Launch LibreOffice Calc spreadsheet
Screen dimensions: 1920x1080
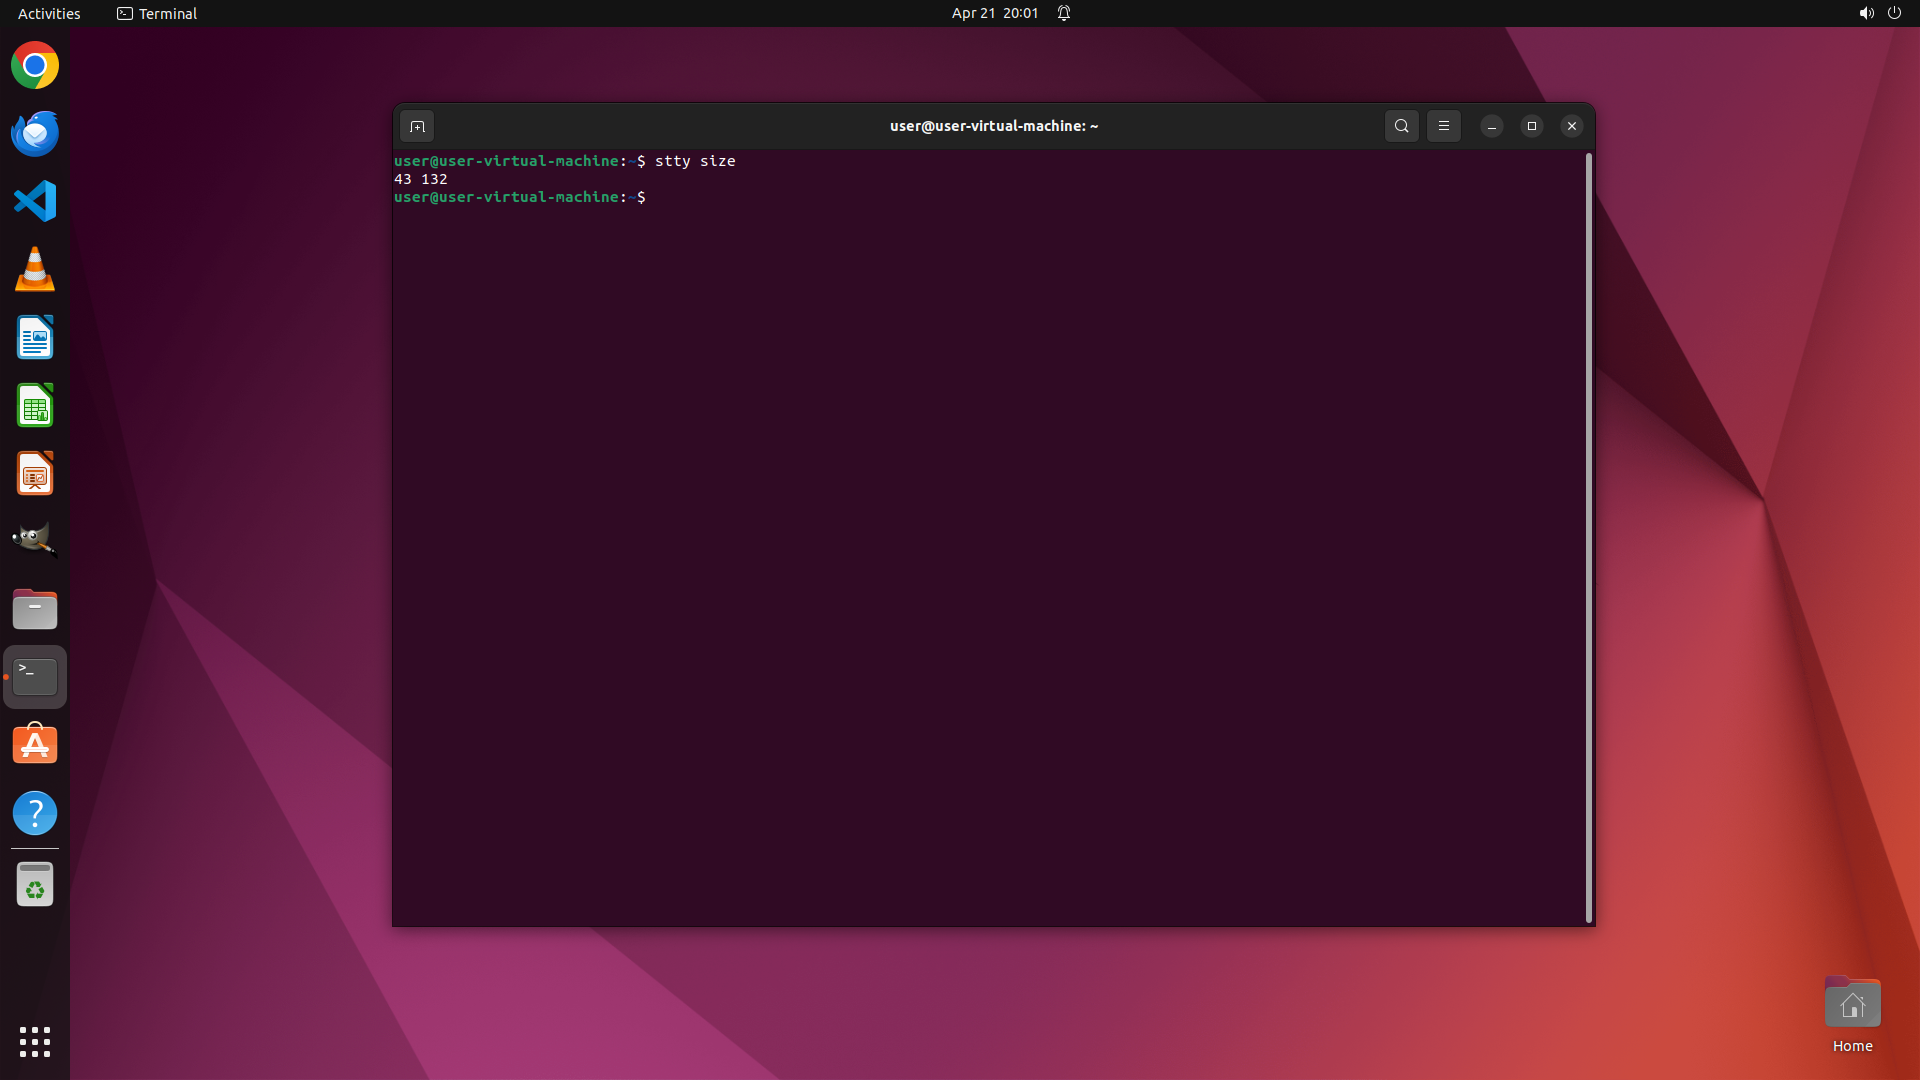[x=35, y=405]
